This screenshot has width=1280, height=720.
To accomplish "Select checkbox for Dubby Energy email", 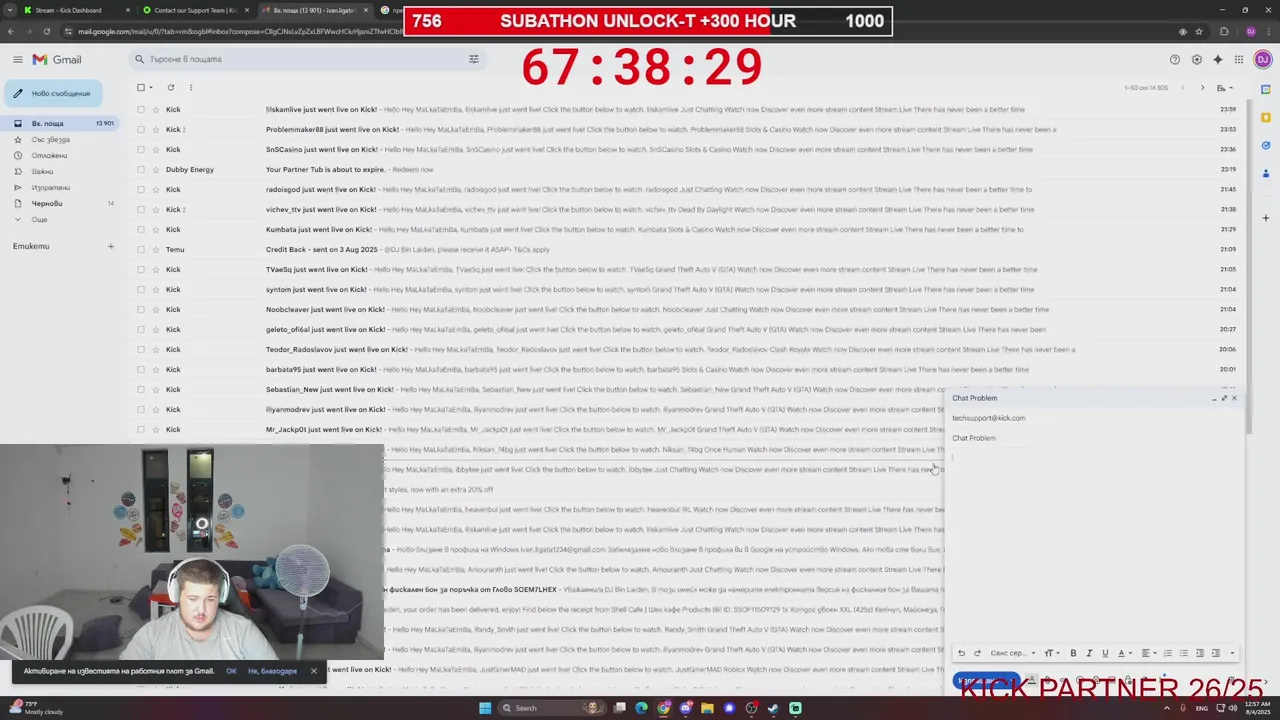I will 140,169.
